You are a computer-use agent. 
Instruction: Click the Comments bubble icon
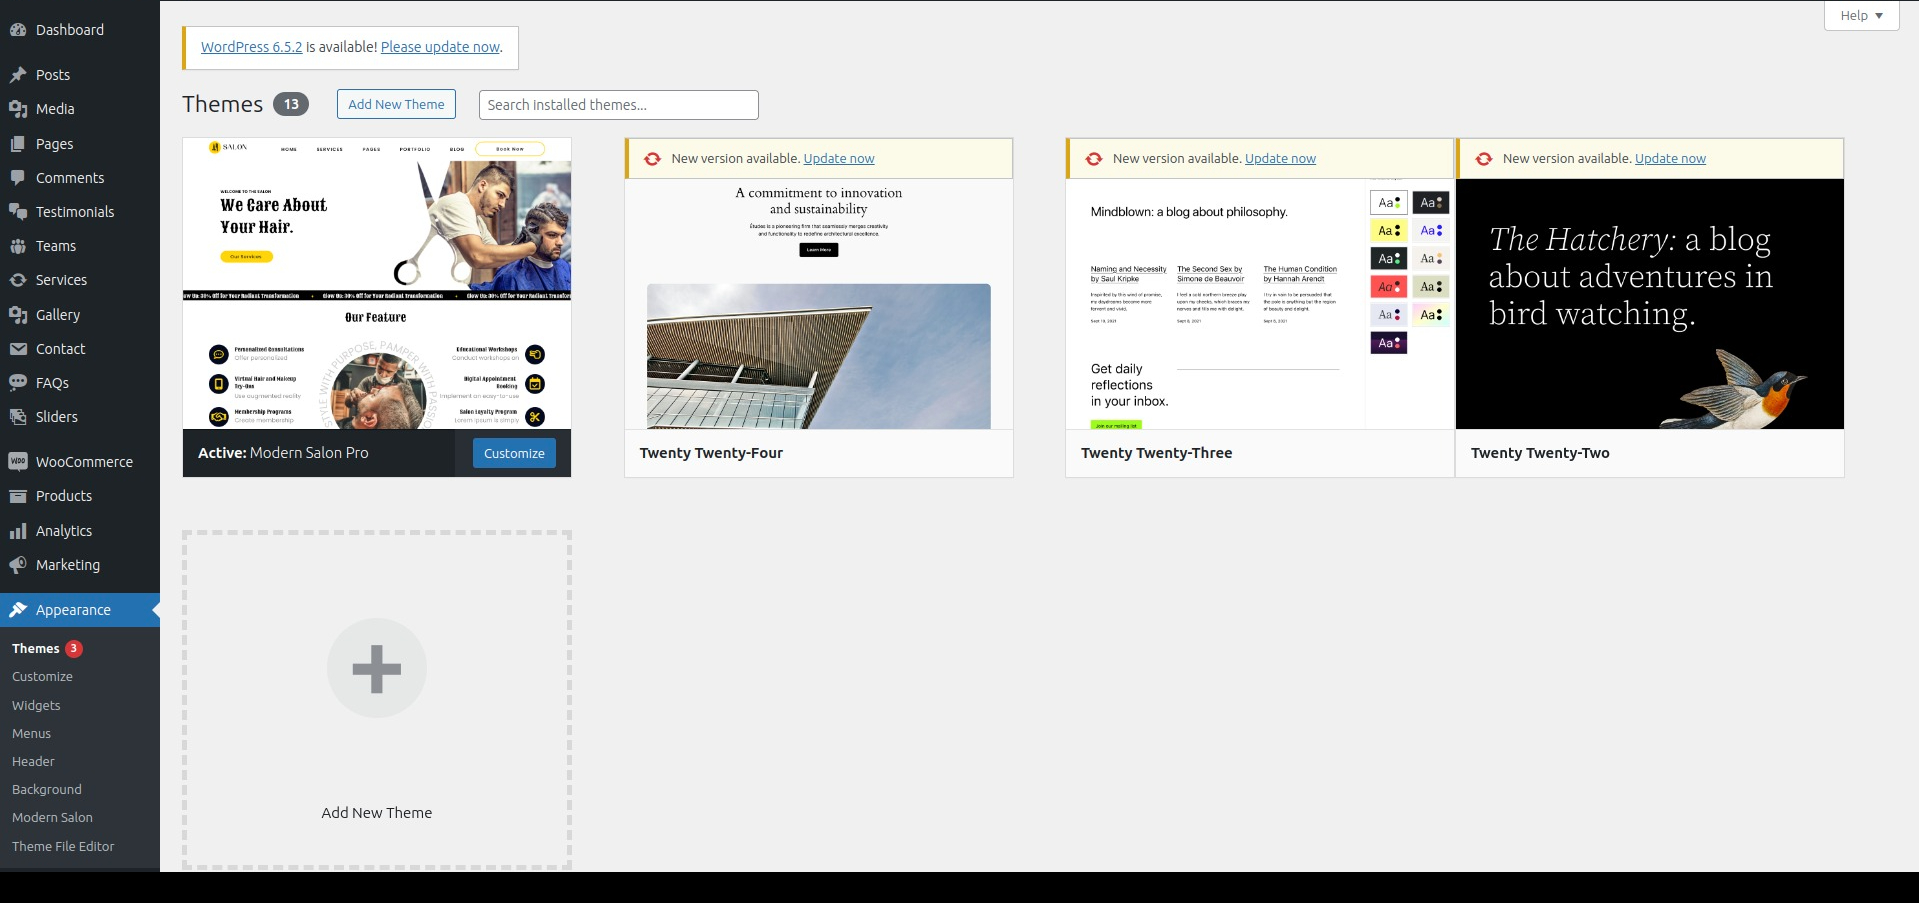(x=18, y=178)
